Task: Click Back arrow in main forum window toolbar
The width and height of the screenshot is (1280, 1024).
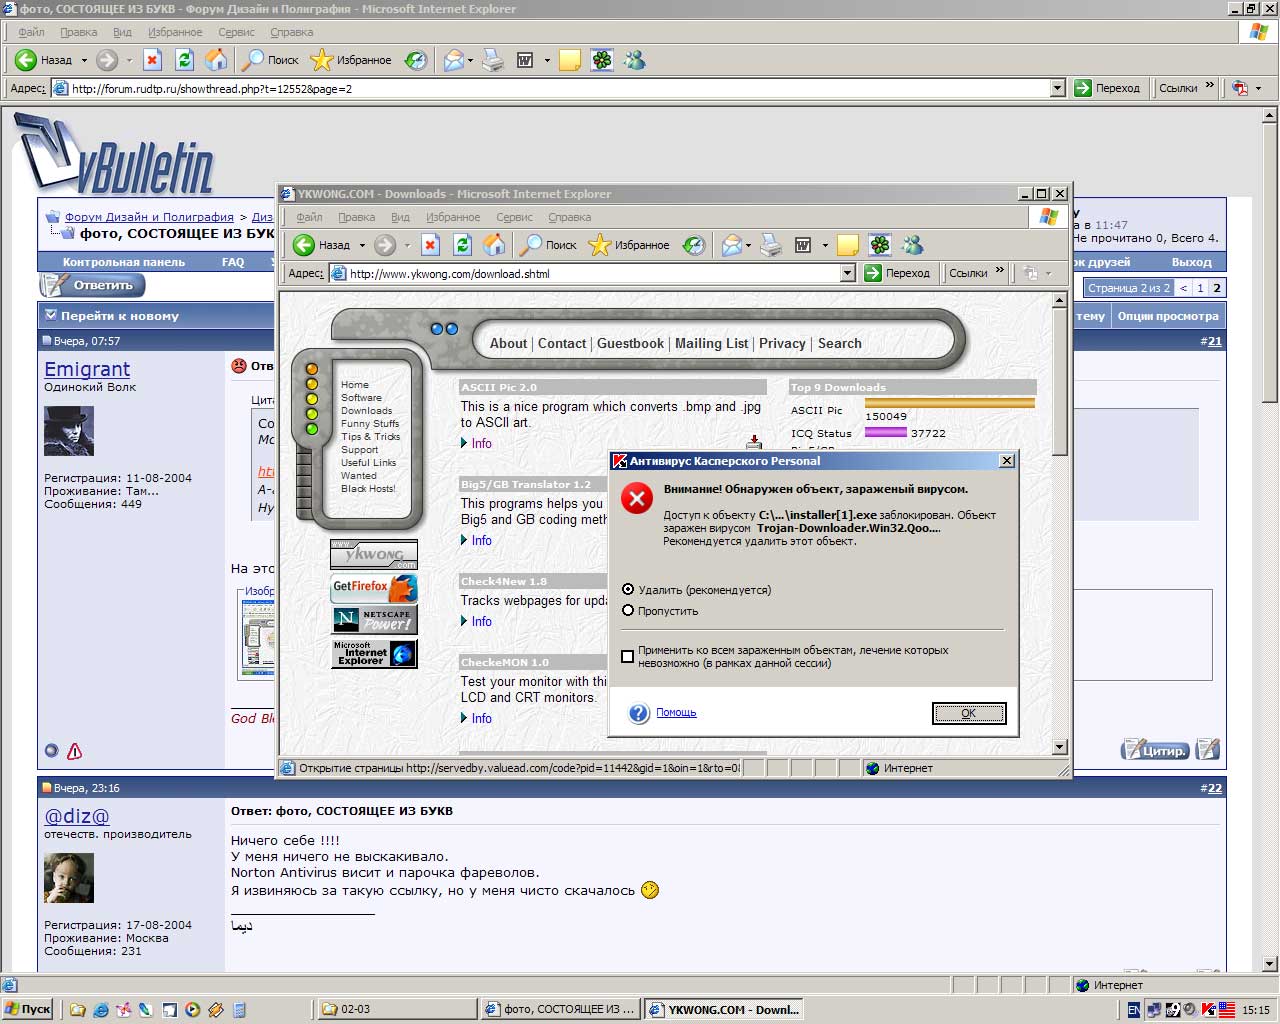Action: pyautogui.click(x=26, y=60)
